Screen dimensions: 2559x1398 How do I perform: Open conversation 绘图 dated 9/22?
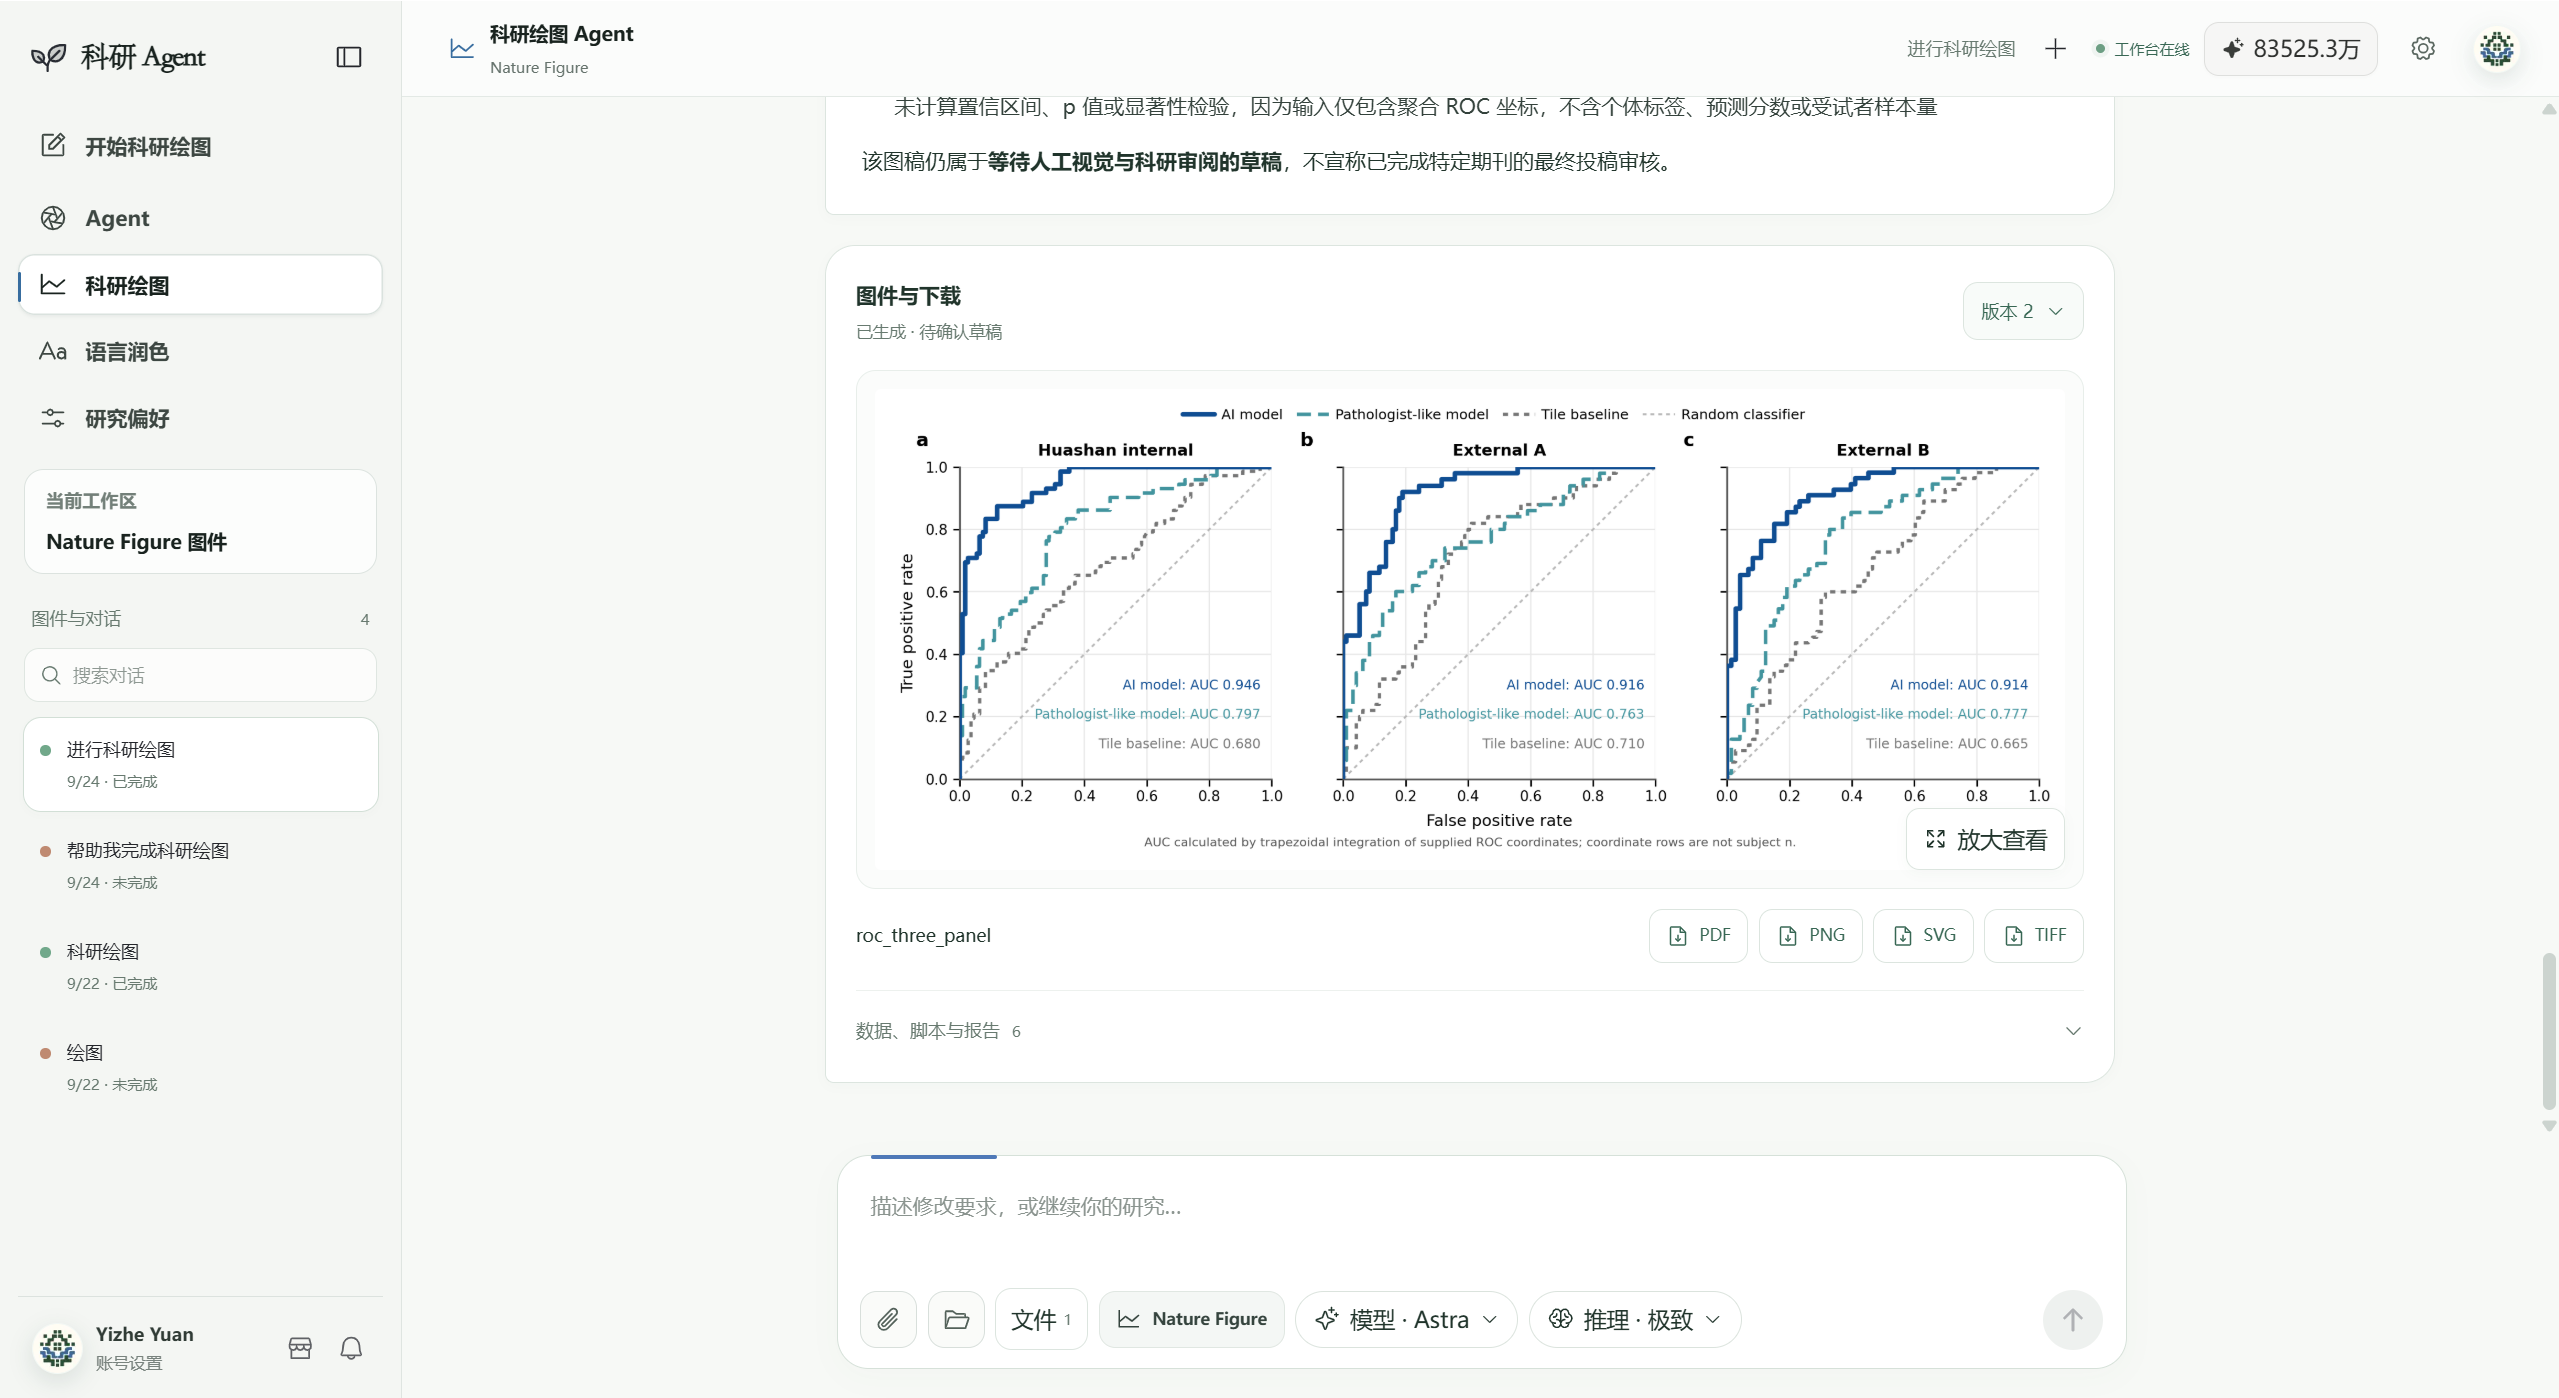click(200, 1067)
